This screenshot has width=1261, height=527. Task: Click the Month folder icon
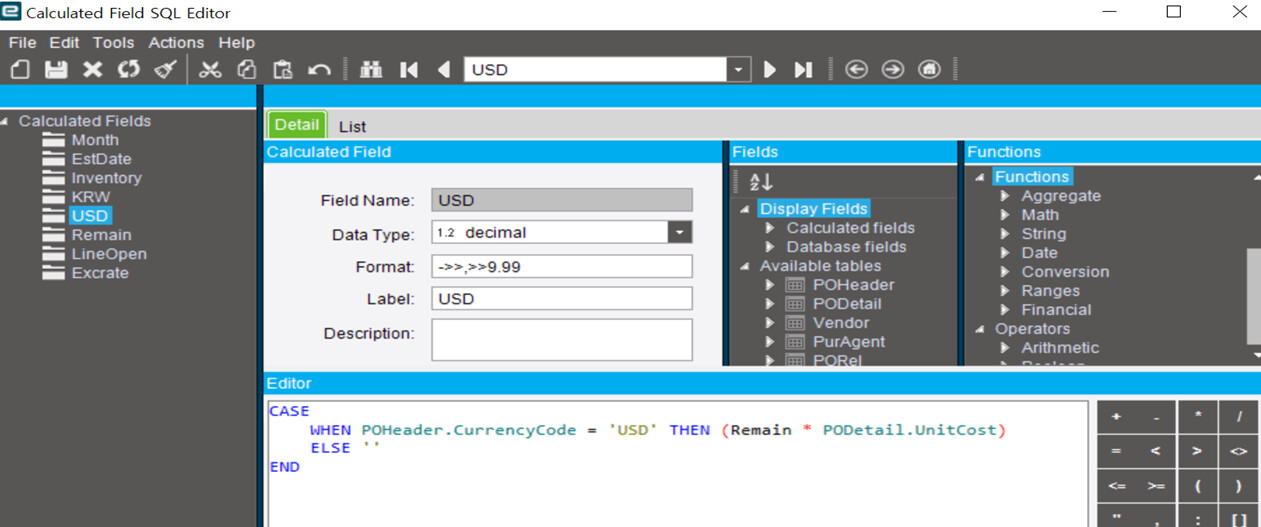[54, 140]
